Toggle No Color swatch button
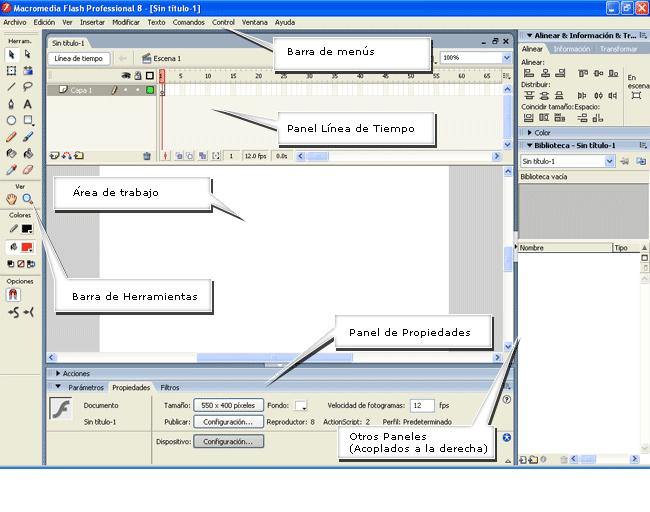Image resolution: width=650 pixels, height=512 pixels. [x=21, y=264]
